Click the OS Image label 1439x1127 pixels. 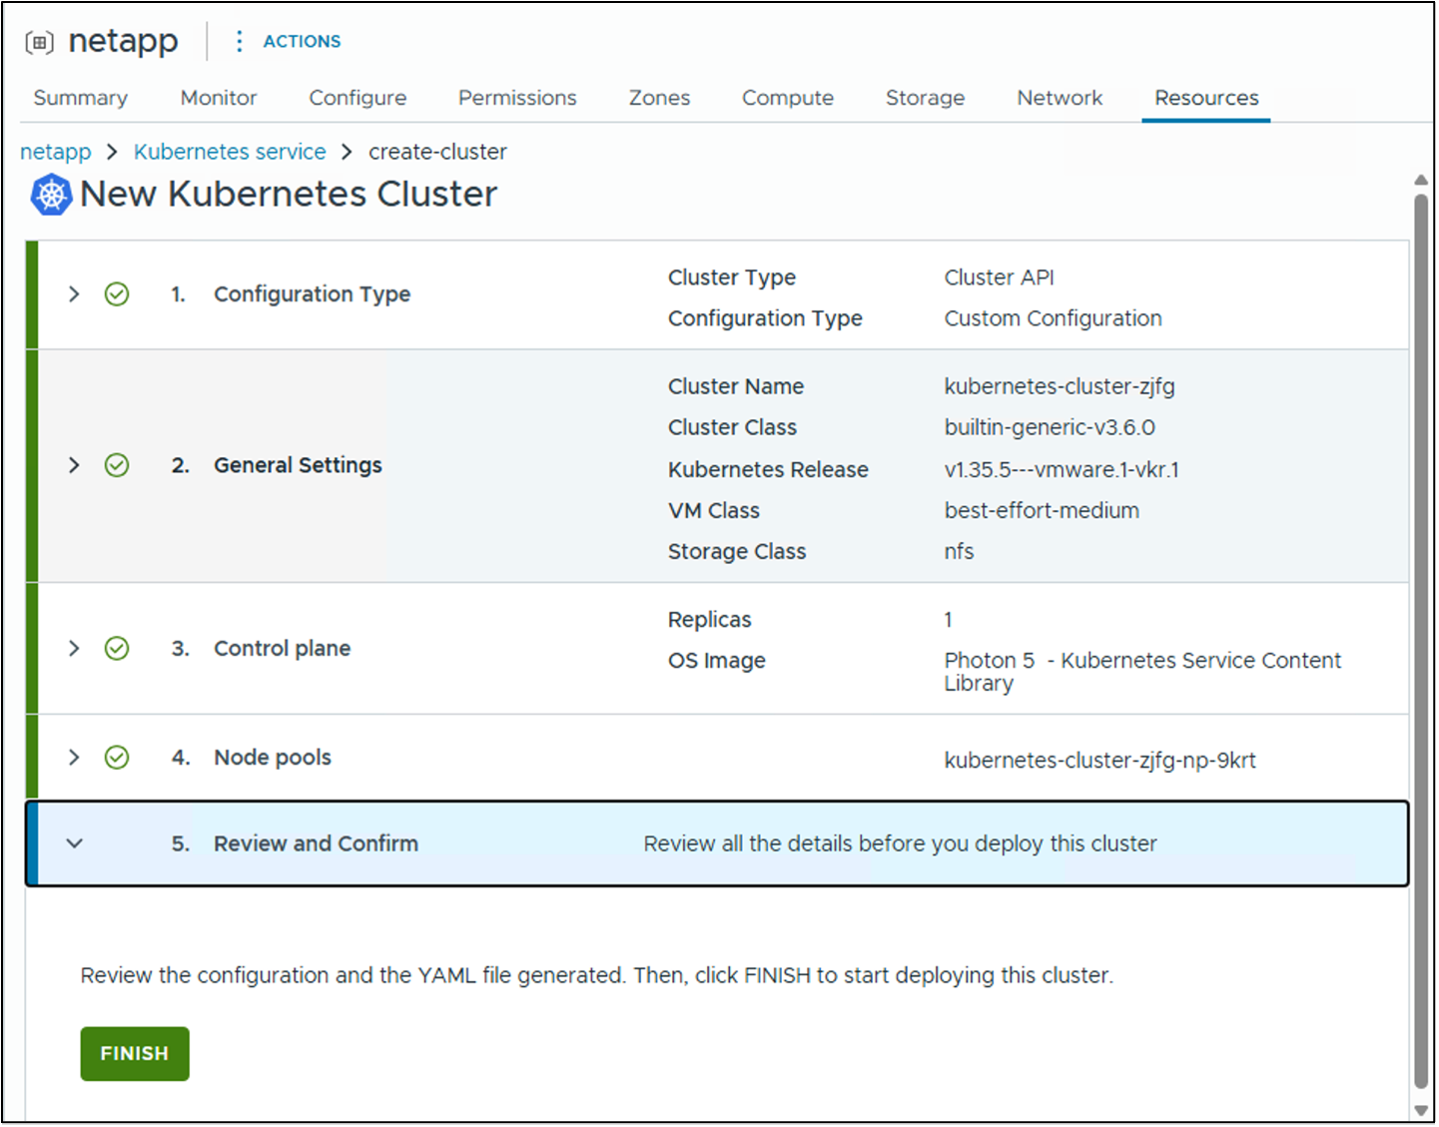(x=716, y=661)
